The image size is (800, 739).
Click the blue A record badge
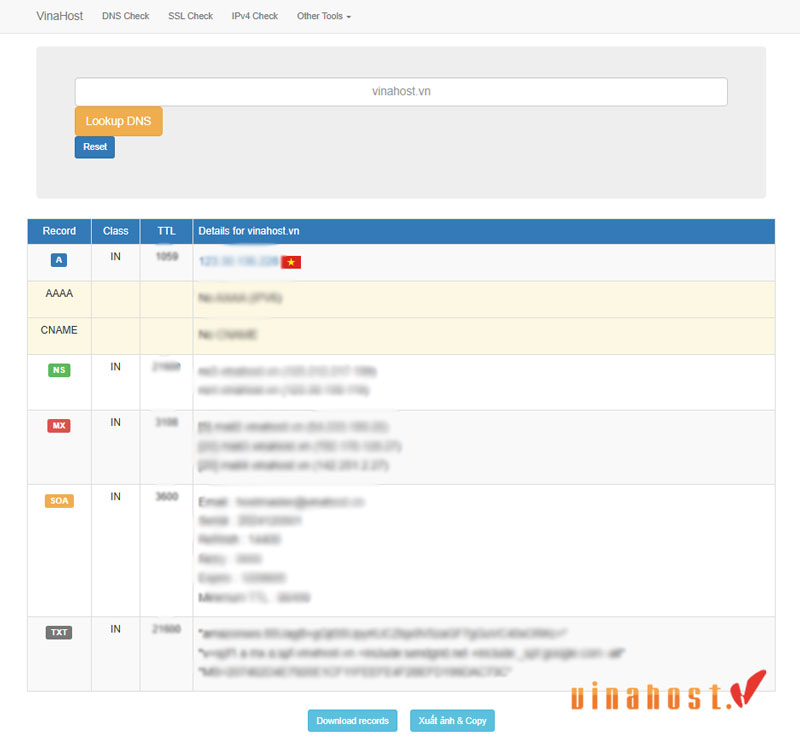tap(59, 260)
